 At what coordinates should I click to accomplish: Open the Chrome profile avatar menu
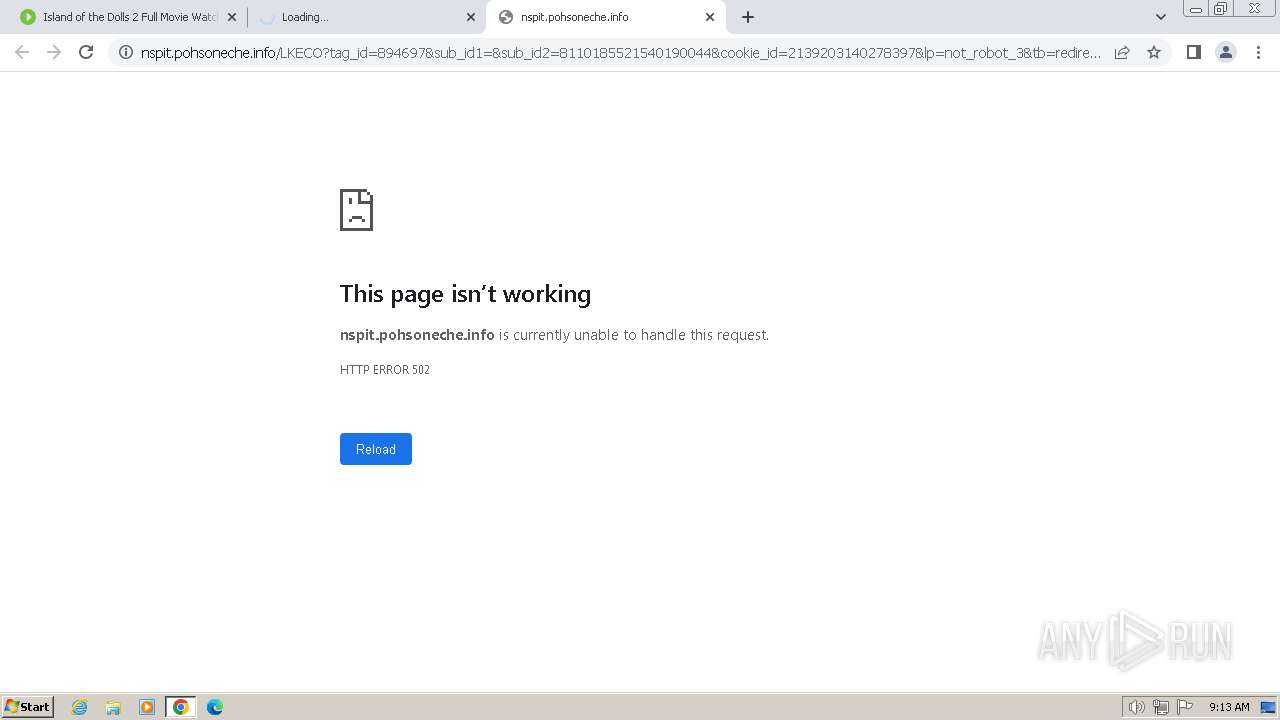[x=1226, y=52]
